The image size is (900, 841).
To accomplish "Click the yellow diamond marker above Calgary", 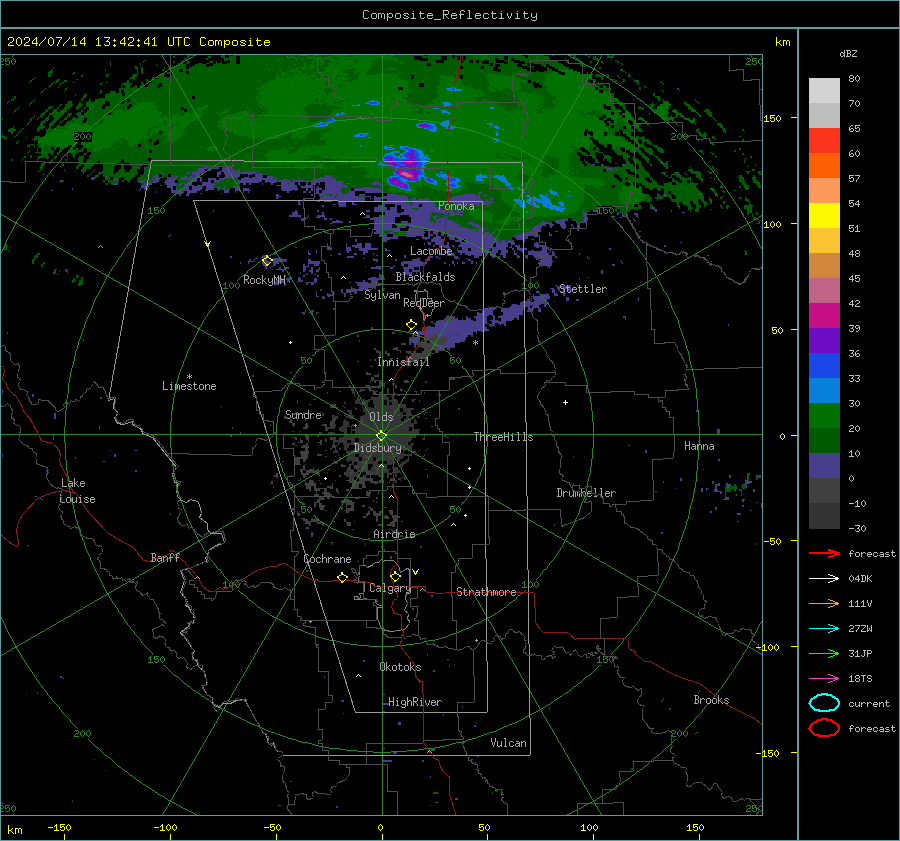I will pos(395,576).
